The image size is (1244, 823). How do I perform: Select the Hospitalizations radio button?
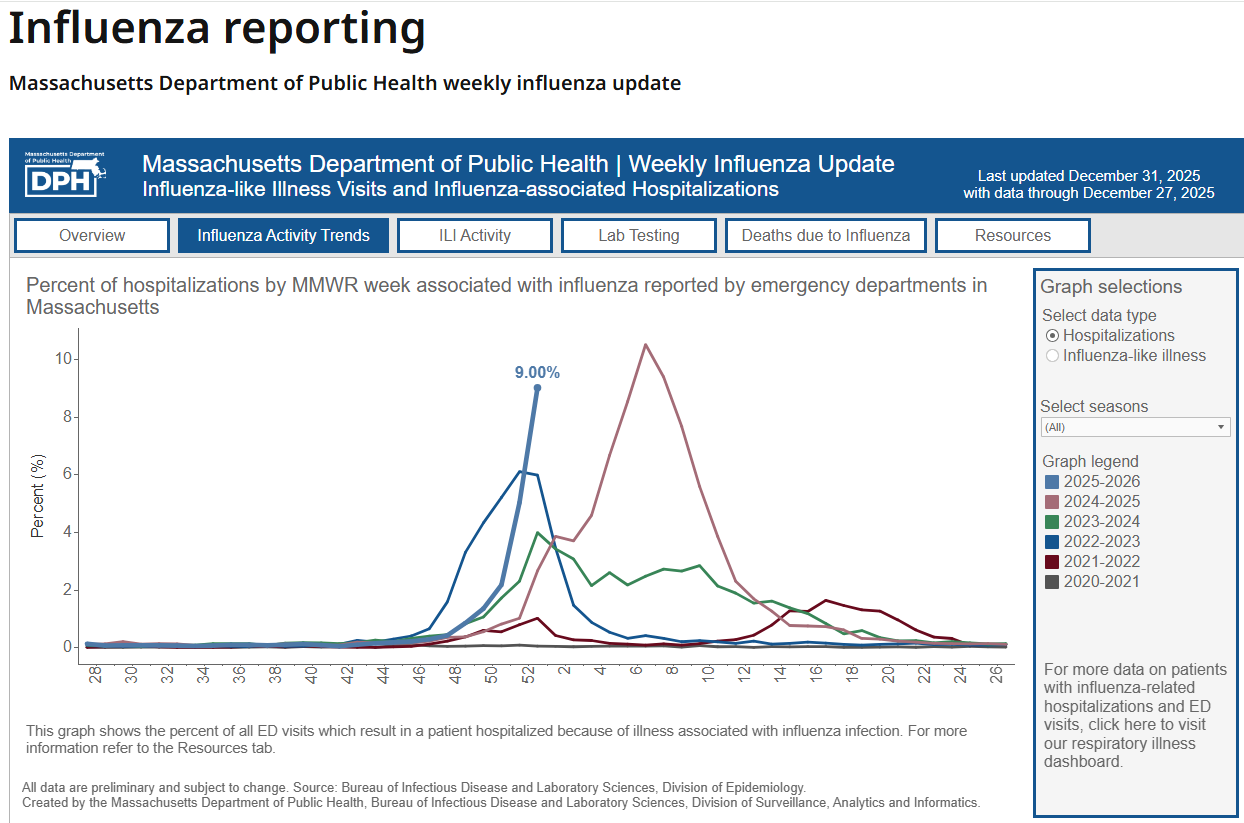(x=1052, y=336)
